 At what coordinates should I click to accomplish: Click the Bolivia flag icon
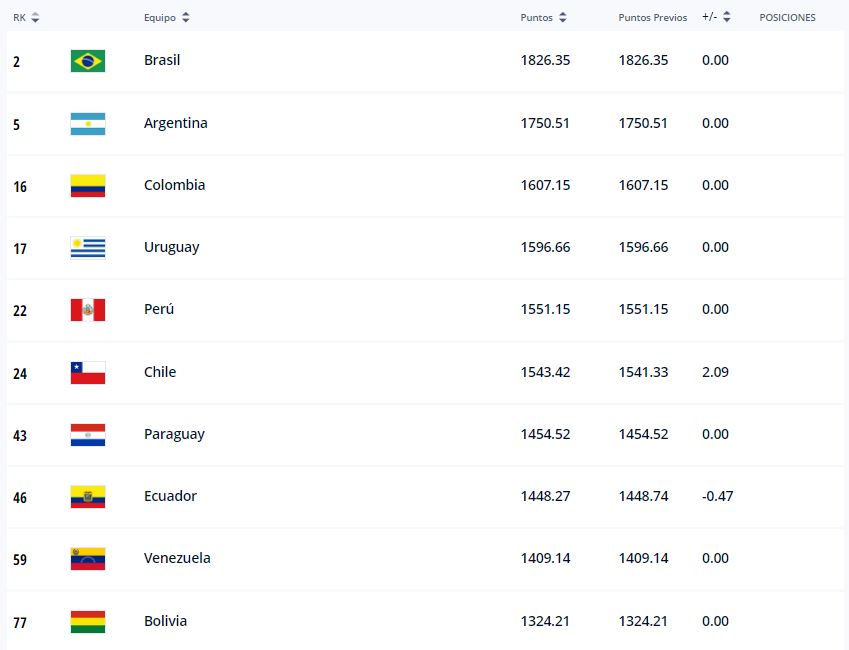coord(88,622)
